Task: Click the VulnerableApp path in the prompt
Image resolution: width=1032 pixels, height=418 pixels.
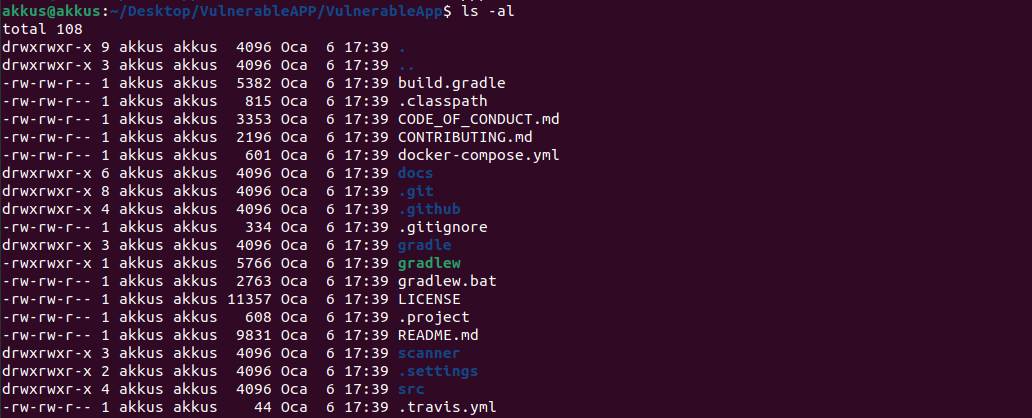Action: coord(398,11)
